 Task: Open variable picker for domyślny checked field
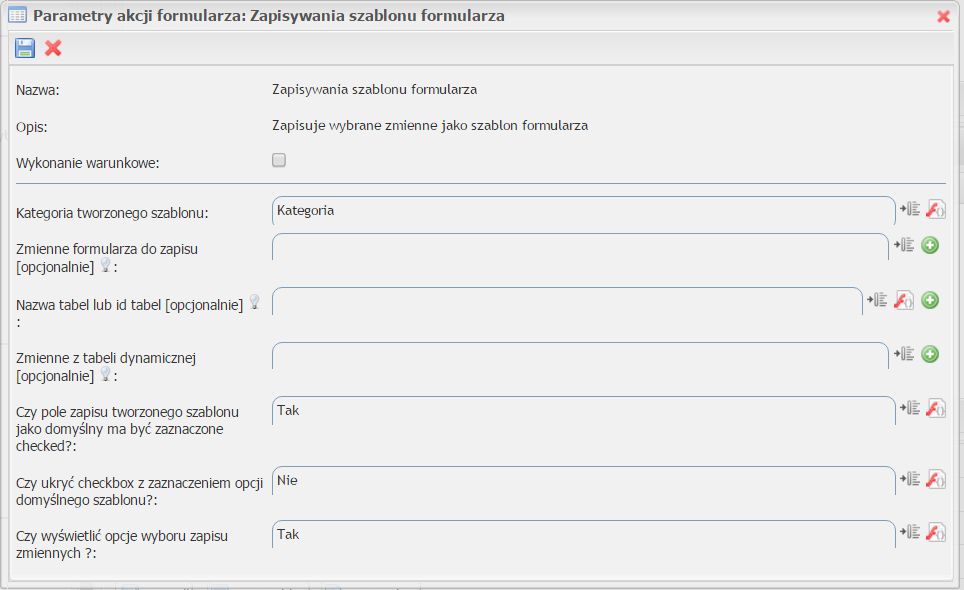(x=908, y=408)
